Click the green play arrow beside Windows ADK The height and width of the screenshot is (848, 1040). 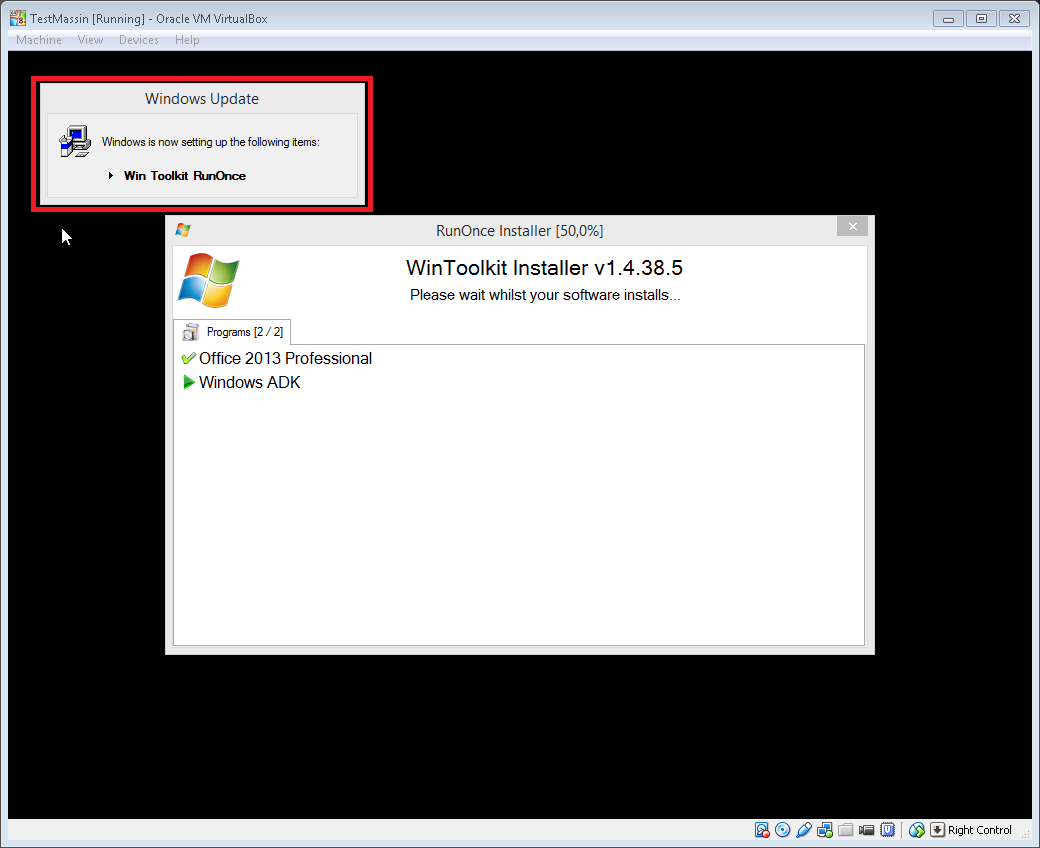point(188,383)
